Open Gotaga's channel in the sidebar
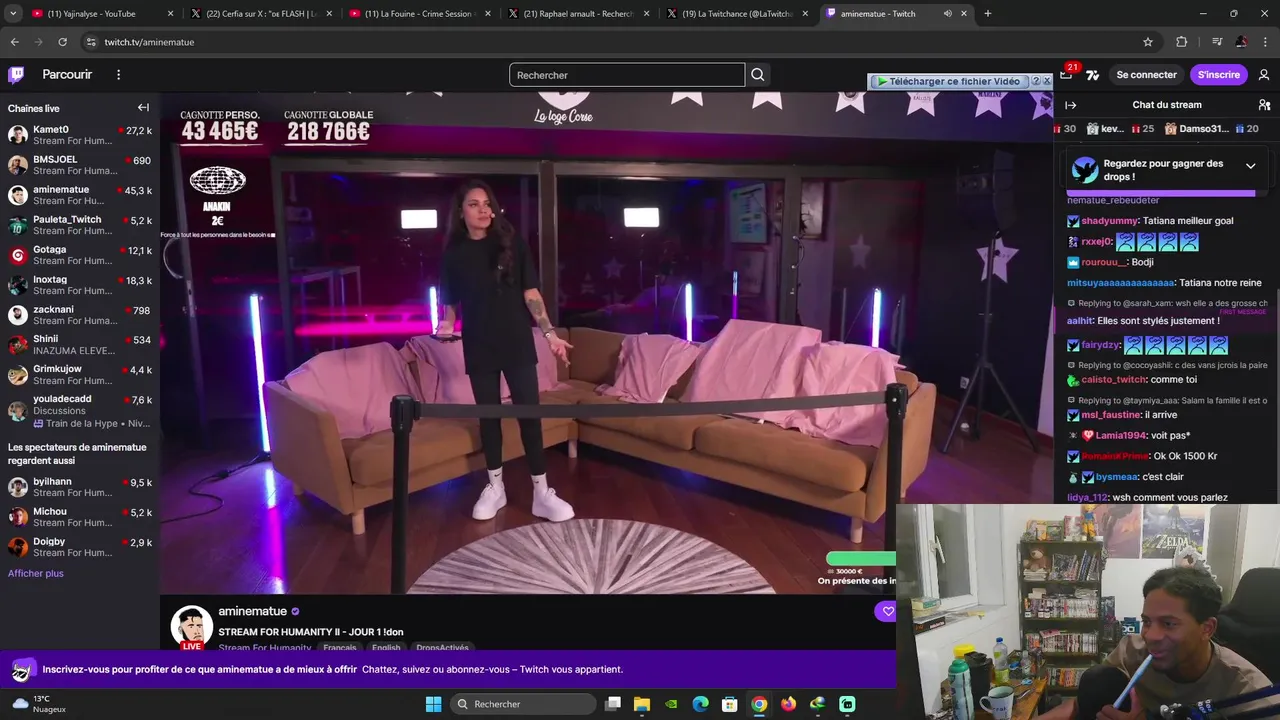The width and height of the screenshot is (1280, 720). [80, 255]
